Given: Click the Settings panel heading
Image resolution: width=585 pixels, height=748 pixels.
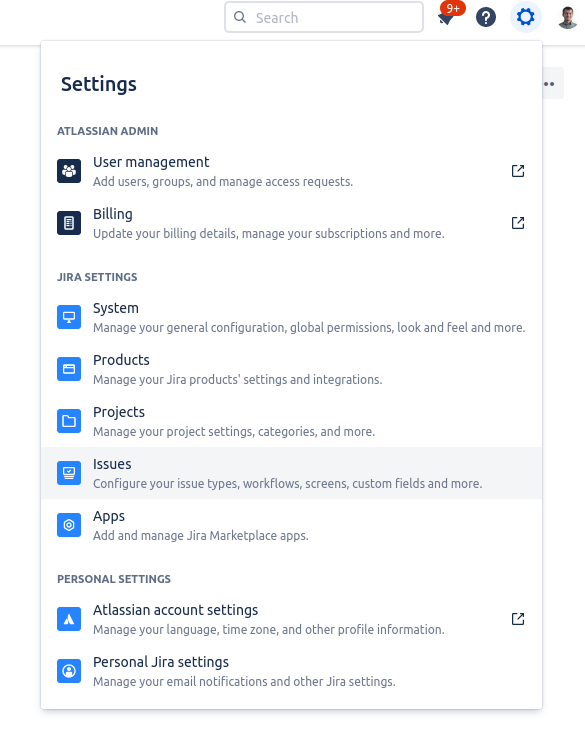Looking at the screenshot, I should coord(99,84).
